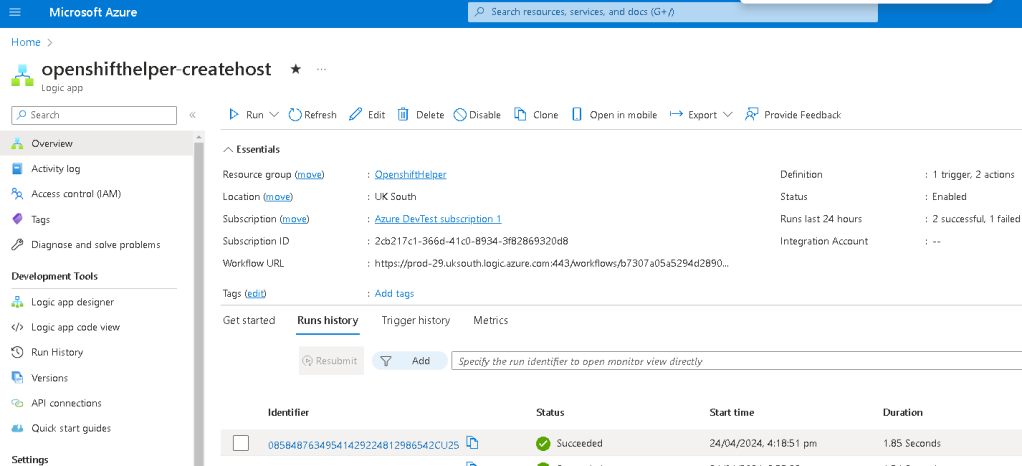Image resolution: width=1022 pixels, height=466 pixels.
Task: Click move link next to Resource group
Action: point(310,175)
